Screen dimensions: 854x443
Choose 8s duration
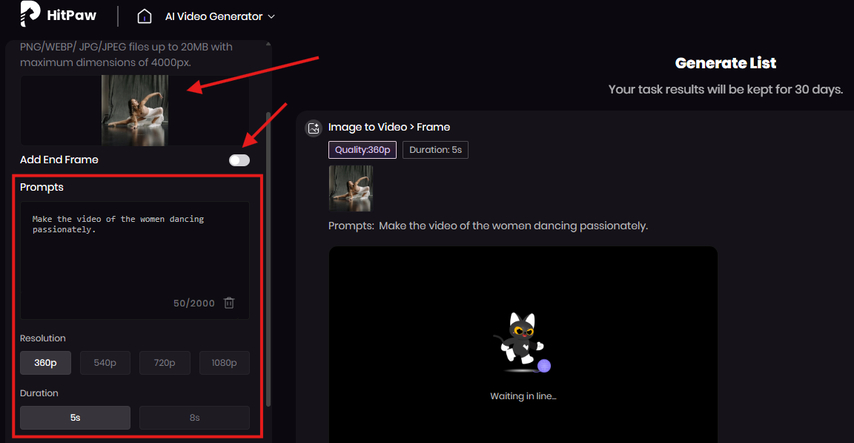point(194,418)
